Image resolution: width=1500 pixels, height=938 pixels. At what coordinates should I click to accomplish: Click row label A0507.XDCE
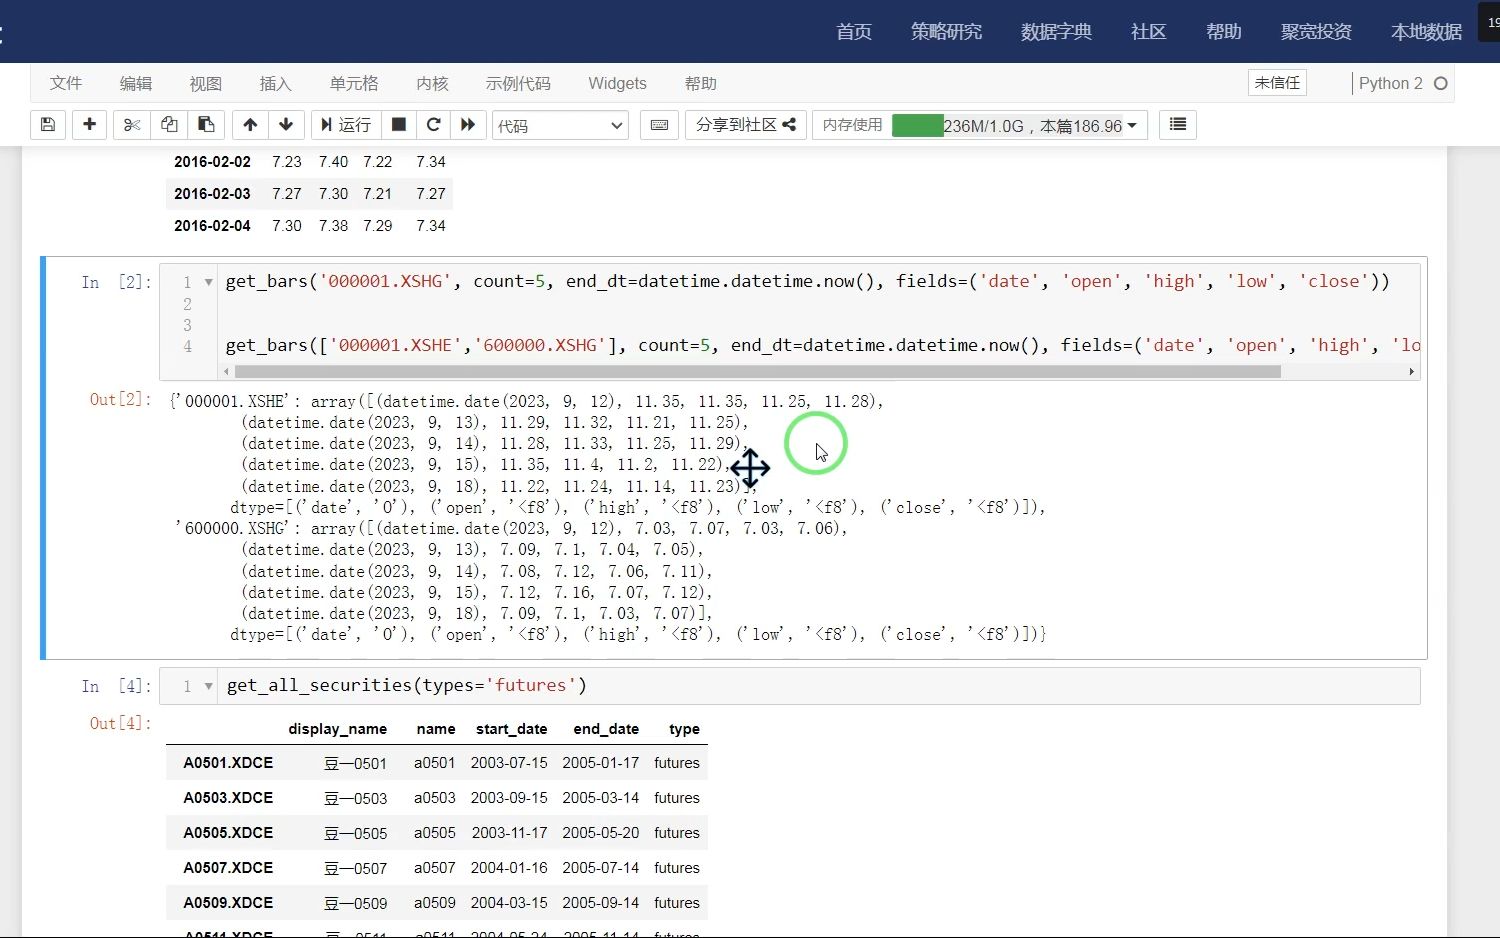pyautogui.click(x=228, y=867)
